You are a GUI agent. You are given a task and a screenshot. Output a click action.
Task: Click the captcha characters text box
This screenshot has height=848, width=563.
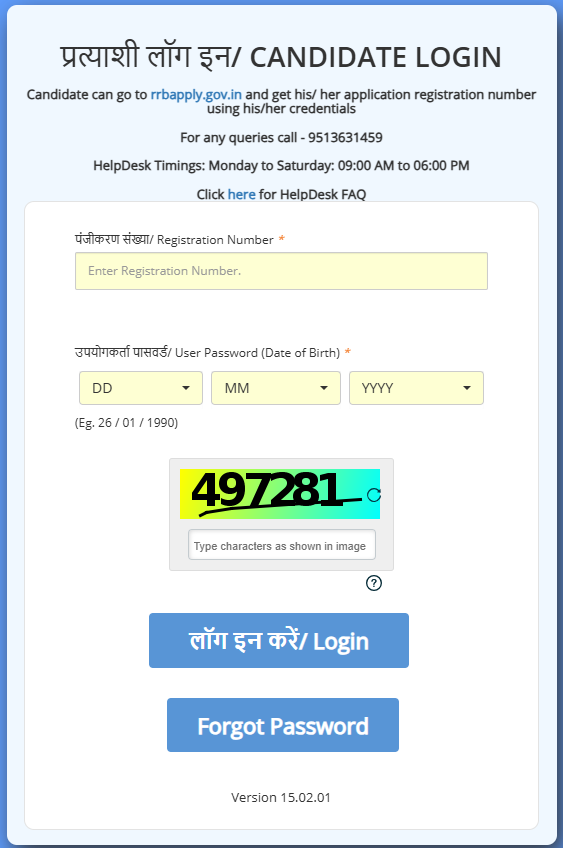[x=282, y=545]
